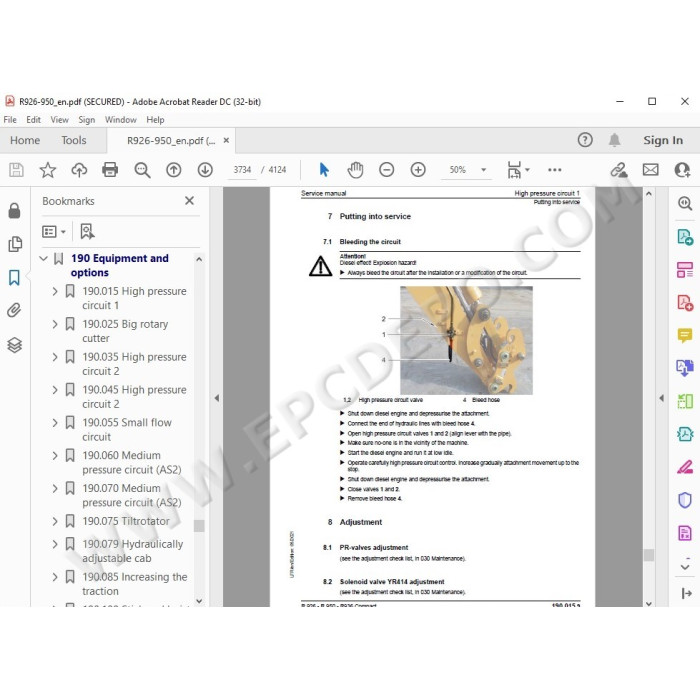
Task: Open the Export PDF tool in the right pane
Action: coord(685,237)
